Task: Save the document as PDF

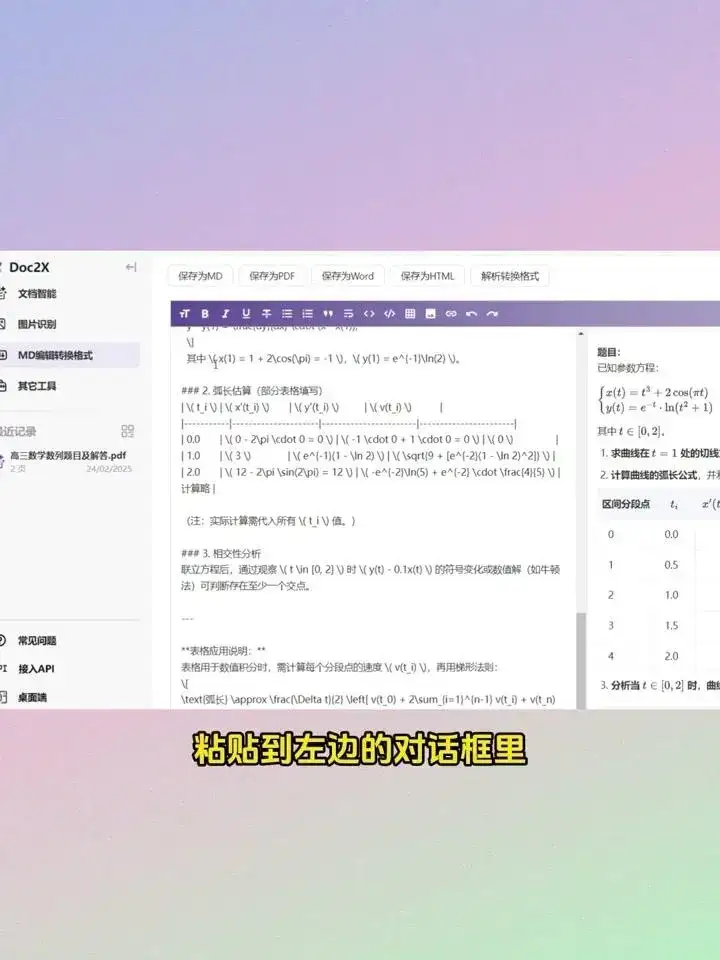Action: click(272, 276)
